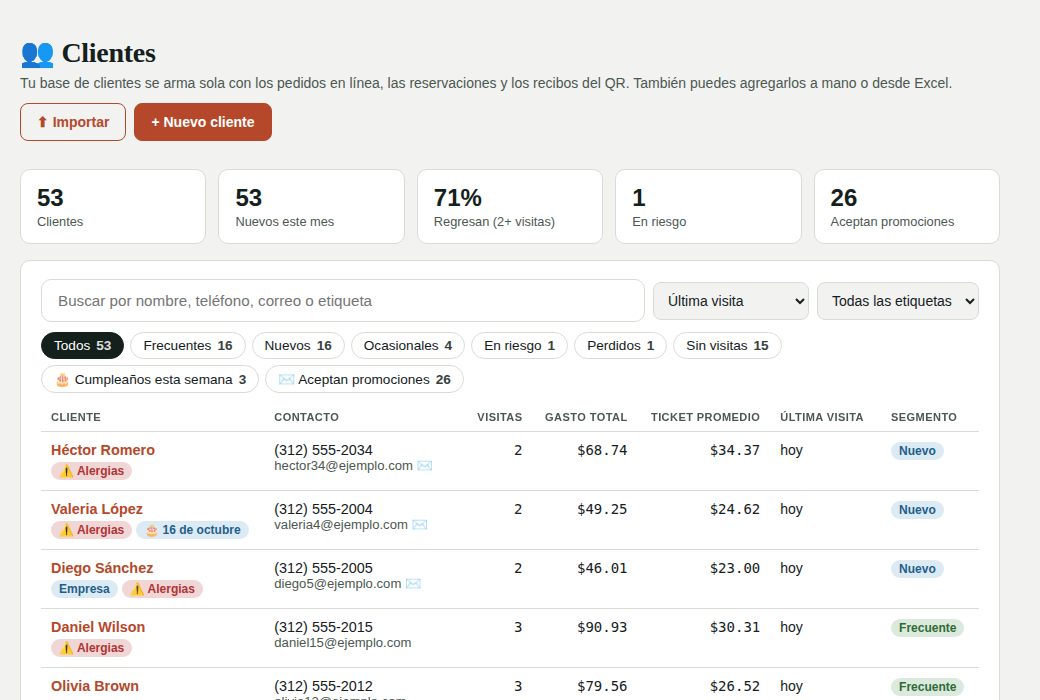
Task: Click the Nuevo badge in Diego Sánchez's row
Action: [x=917, y=569]
